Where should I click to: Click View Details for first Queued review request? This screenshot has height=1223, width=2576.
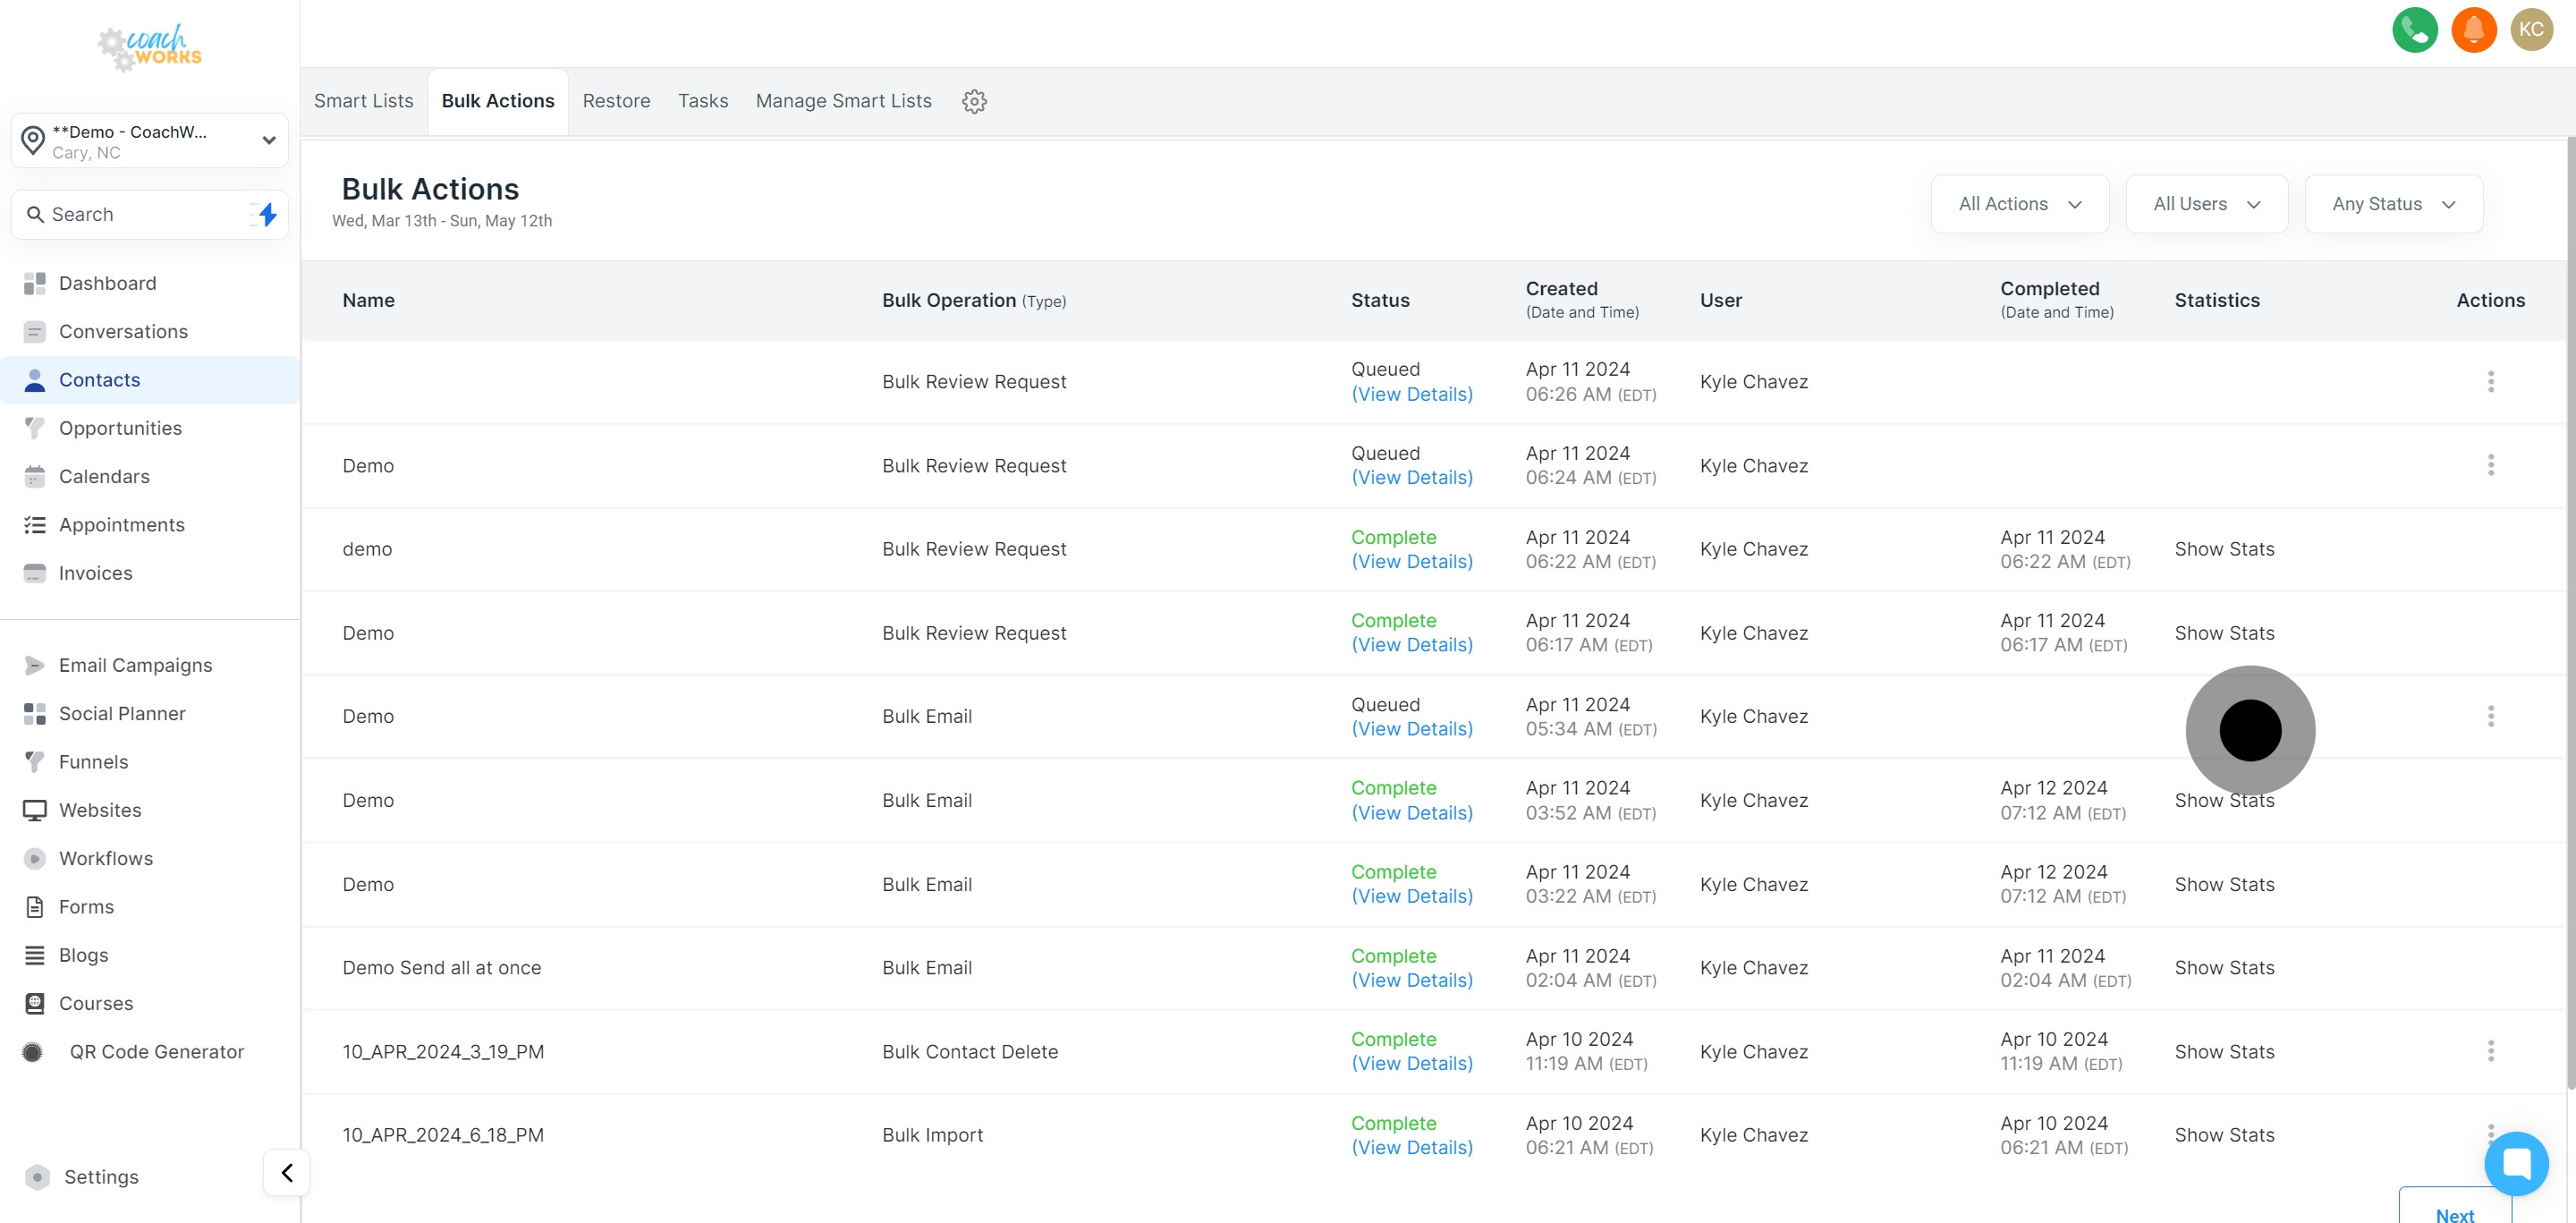(1411, 394)
